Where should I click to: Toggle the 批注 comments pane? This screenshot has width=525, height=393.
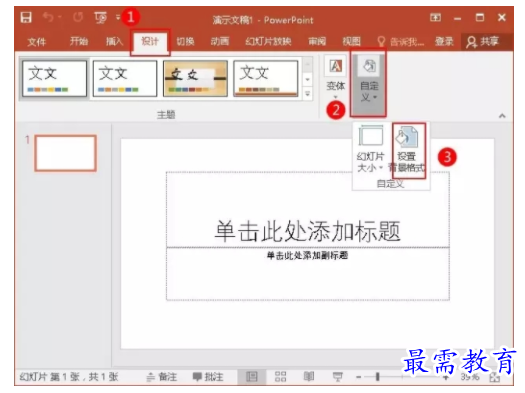[208, 377]
